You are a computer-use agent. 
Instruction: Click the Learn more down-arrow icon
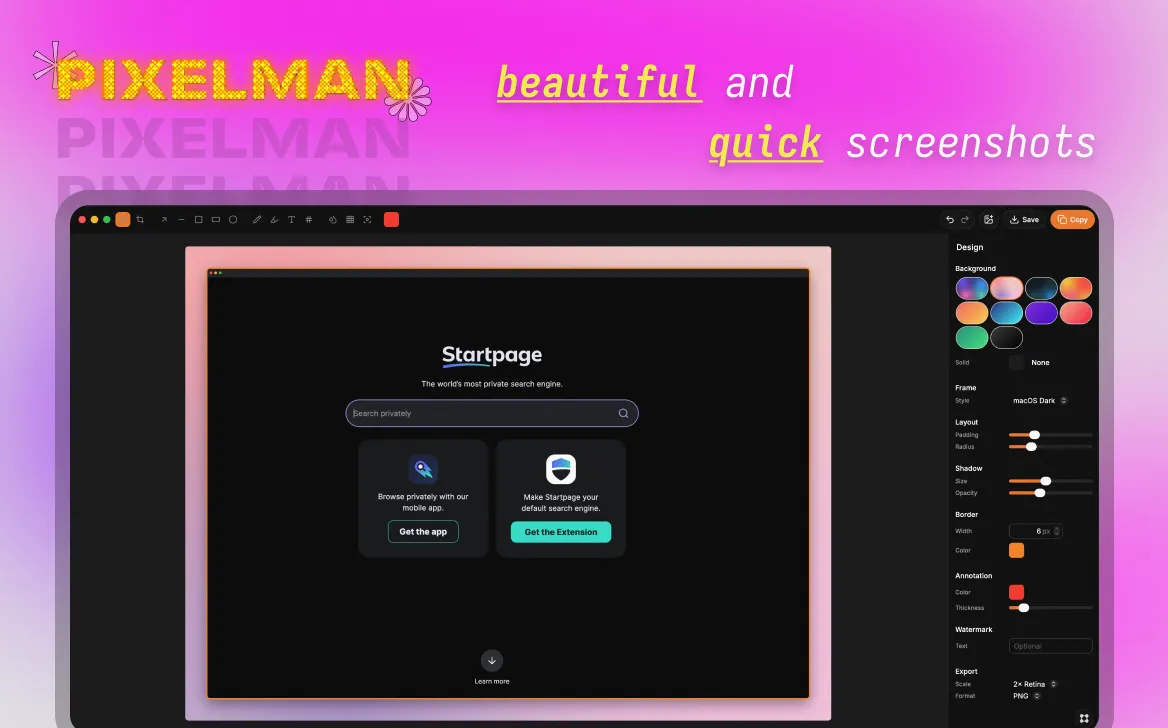pyautogui.click(x=492, y=661)
